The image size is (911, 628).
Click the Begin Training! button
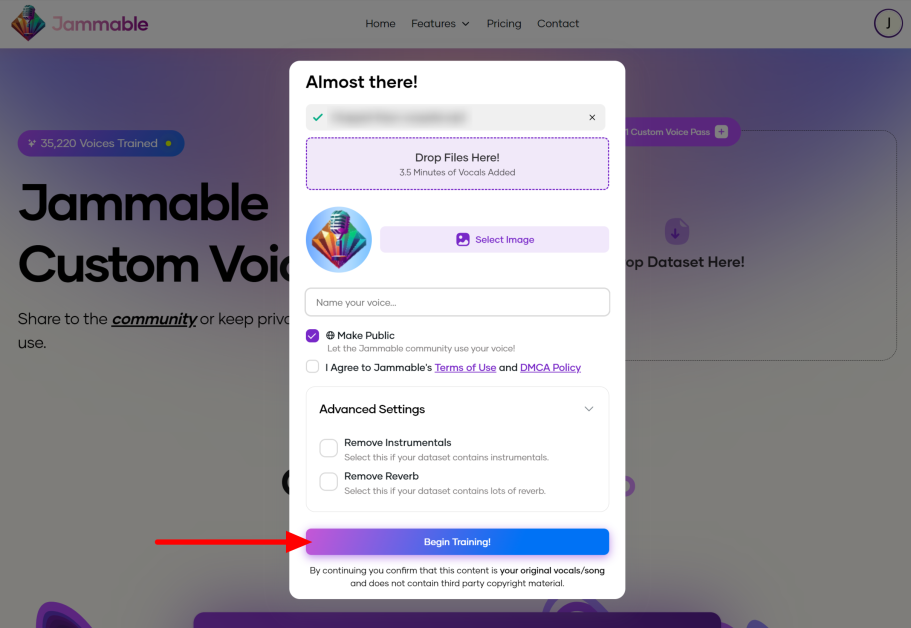[457, 541]
